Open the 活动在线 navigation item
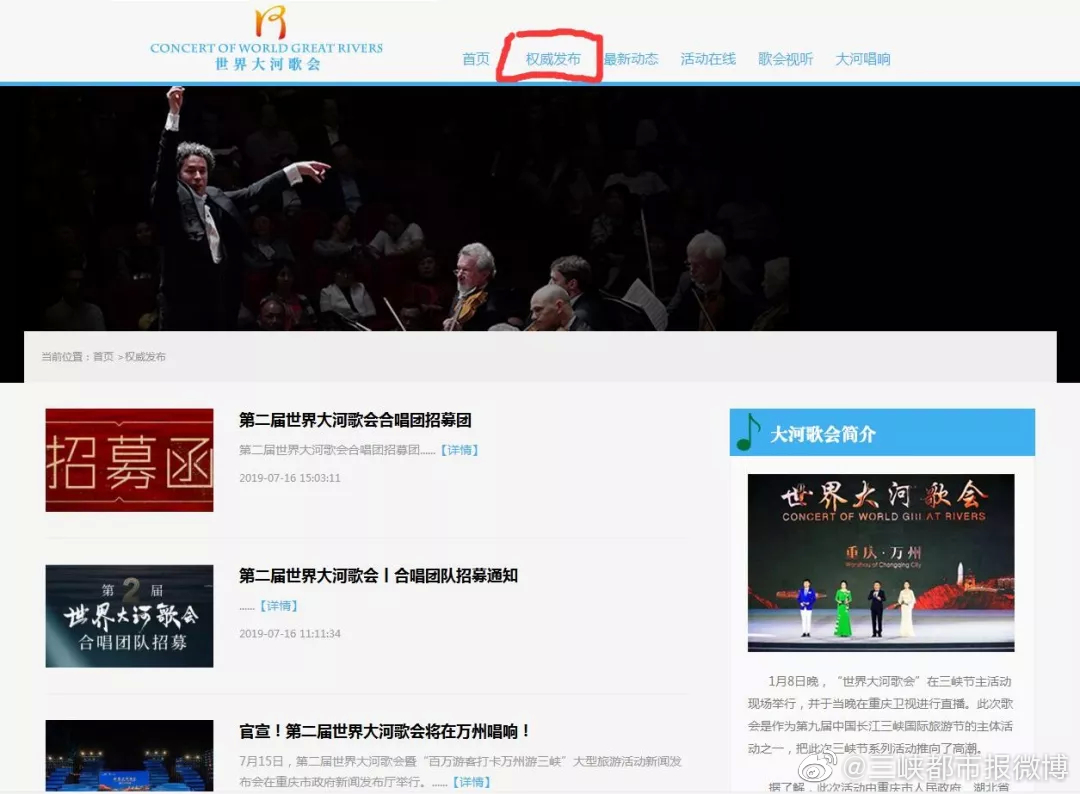 point(708,59)
